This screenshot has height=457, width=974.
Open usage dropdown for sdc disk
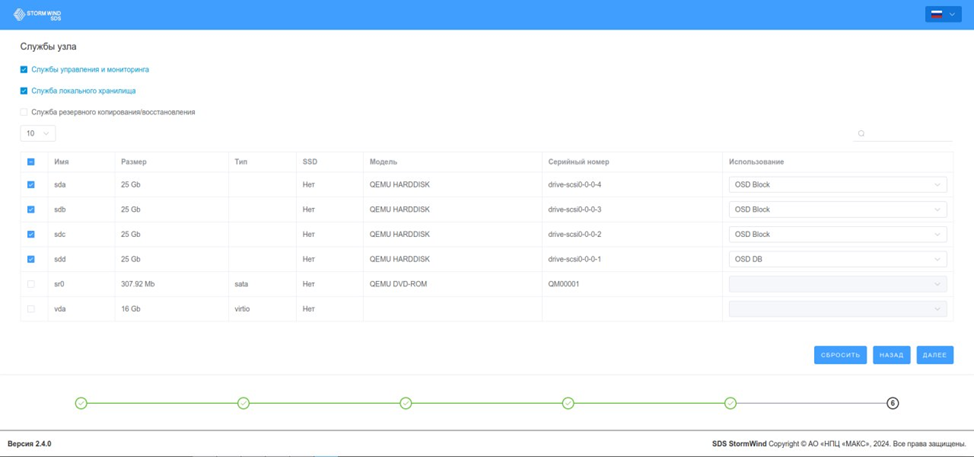pyautogui.click(x=838, y=234)
